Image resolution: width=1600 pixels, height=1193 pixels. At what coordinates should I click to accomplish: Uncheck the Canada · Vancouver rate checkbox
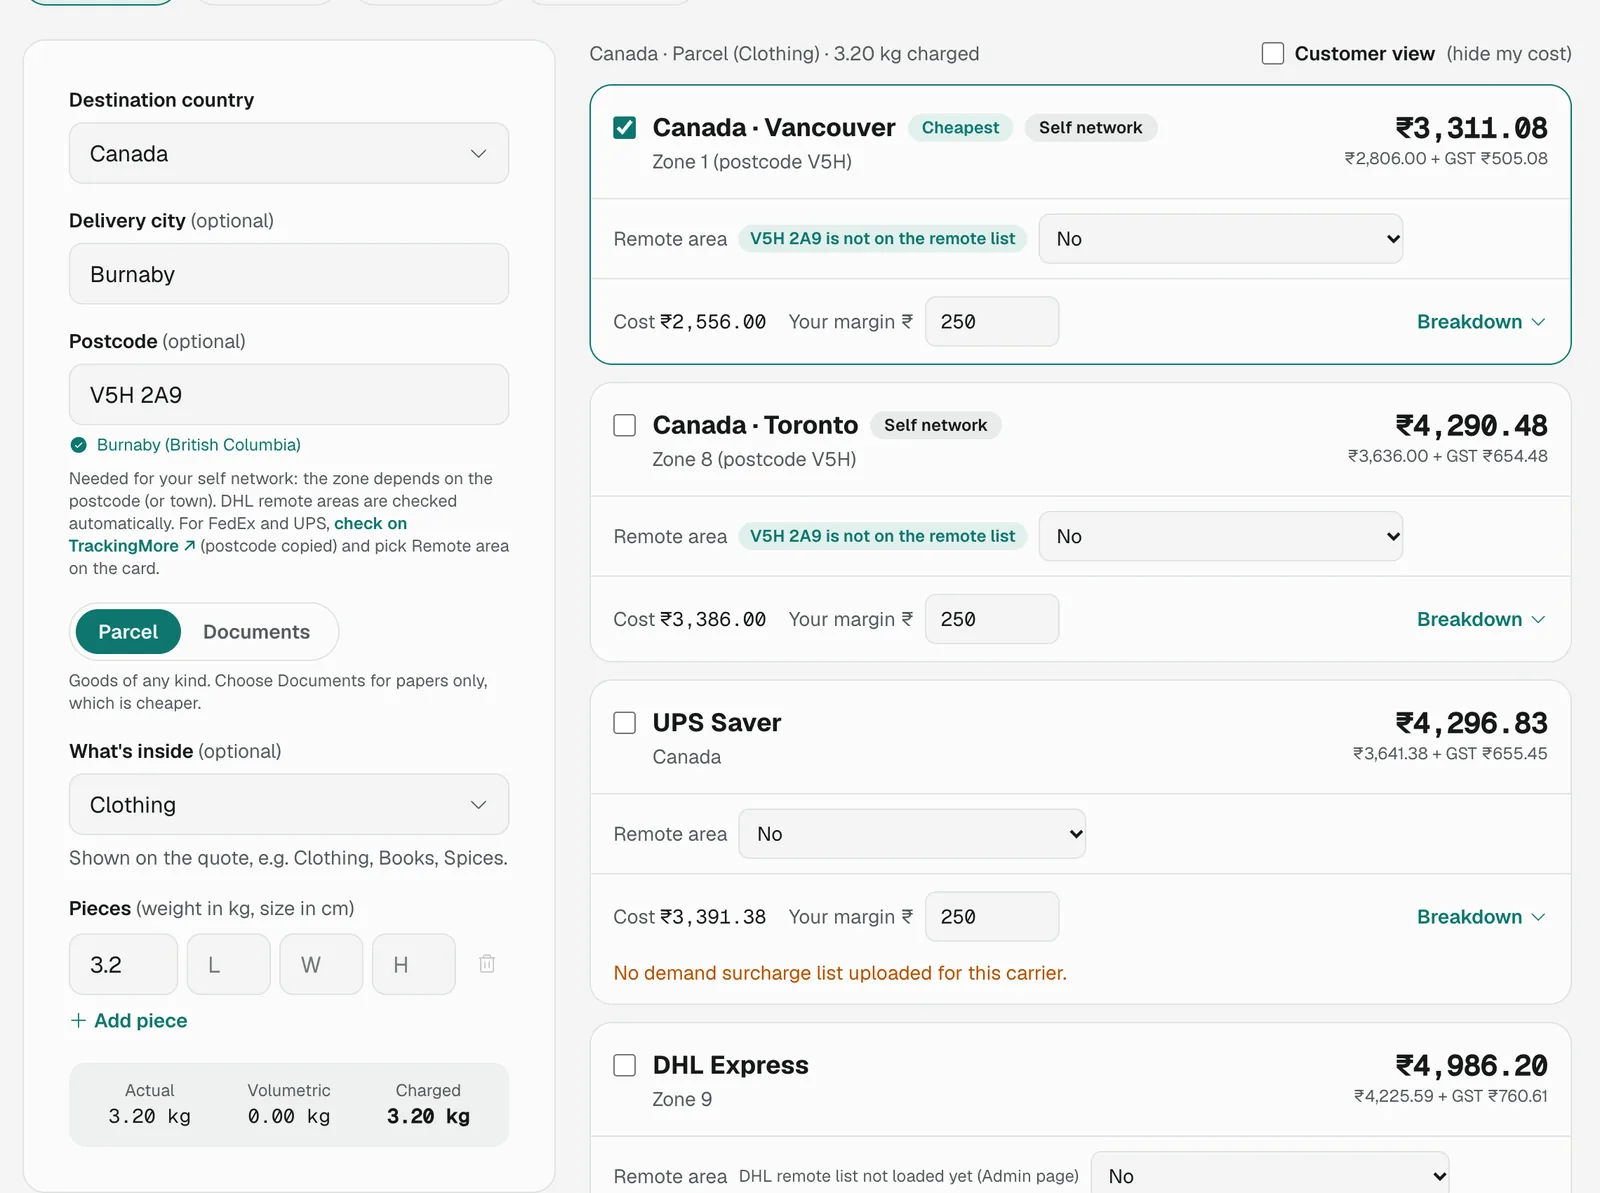[625, 128]
